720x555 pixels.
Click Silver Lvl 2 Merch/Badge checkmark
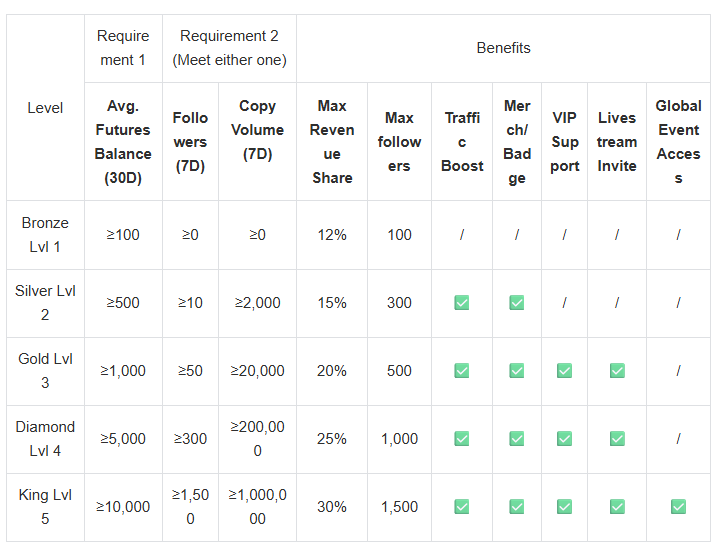point(516,303)
